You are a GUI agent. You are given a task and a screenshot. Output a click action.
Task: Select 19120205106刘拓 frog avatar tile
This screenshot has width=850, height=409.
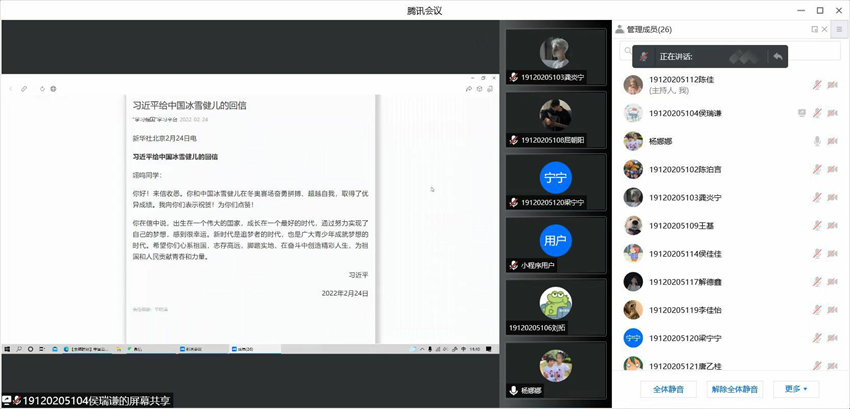[x=555, y=307]
